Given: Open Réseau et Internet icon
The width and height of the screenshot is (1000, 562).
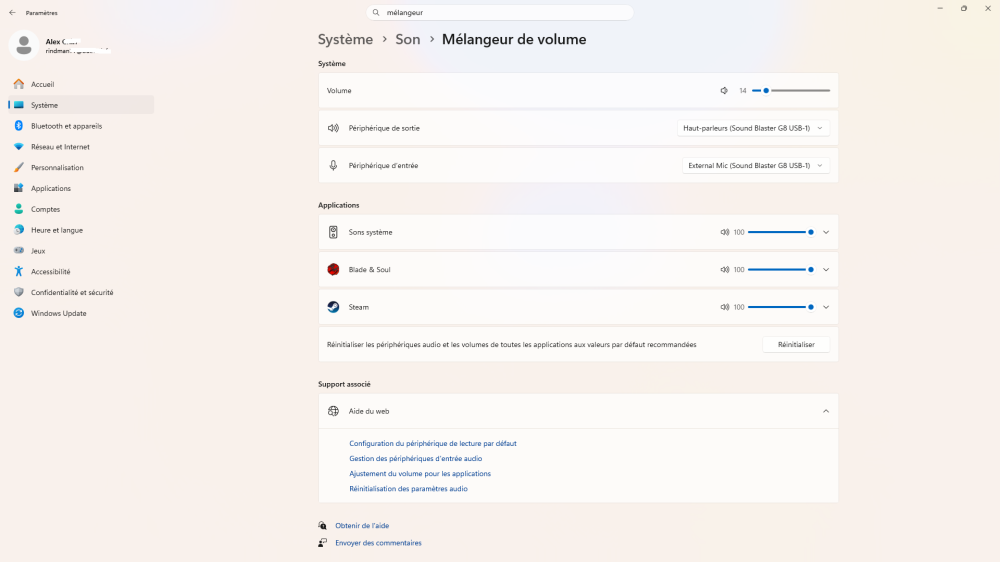Looking at the screenshot, I should [18, 147].
